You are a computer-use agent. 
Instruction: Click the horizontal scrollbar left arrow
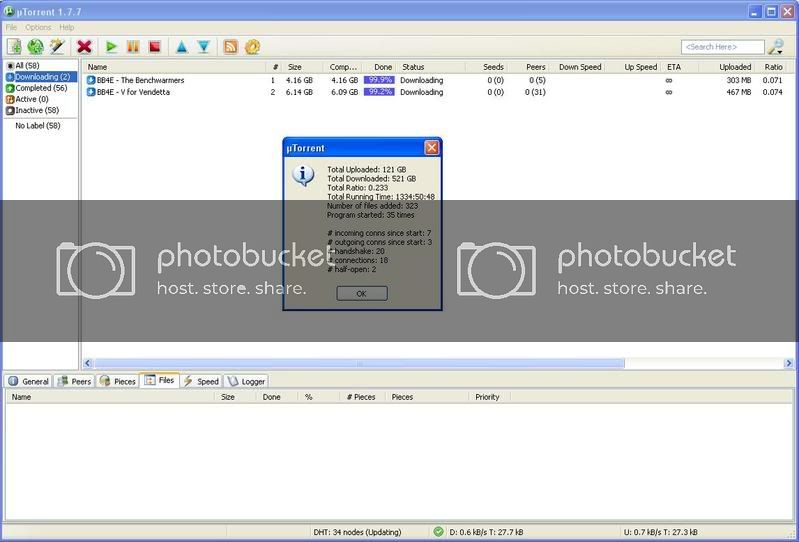coord(88,363)
